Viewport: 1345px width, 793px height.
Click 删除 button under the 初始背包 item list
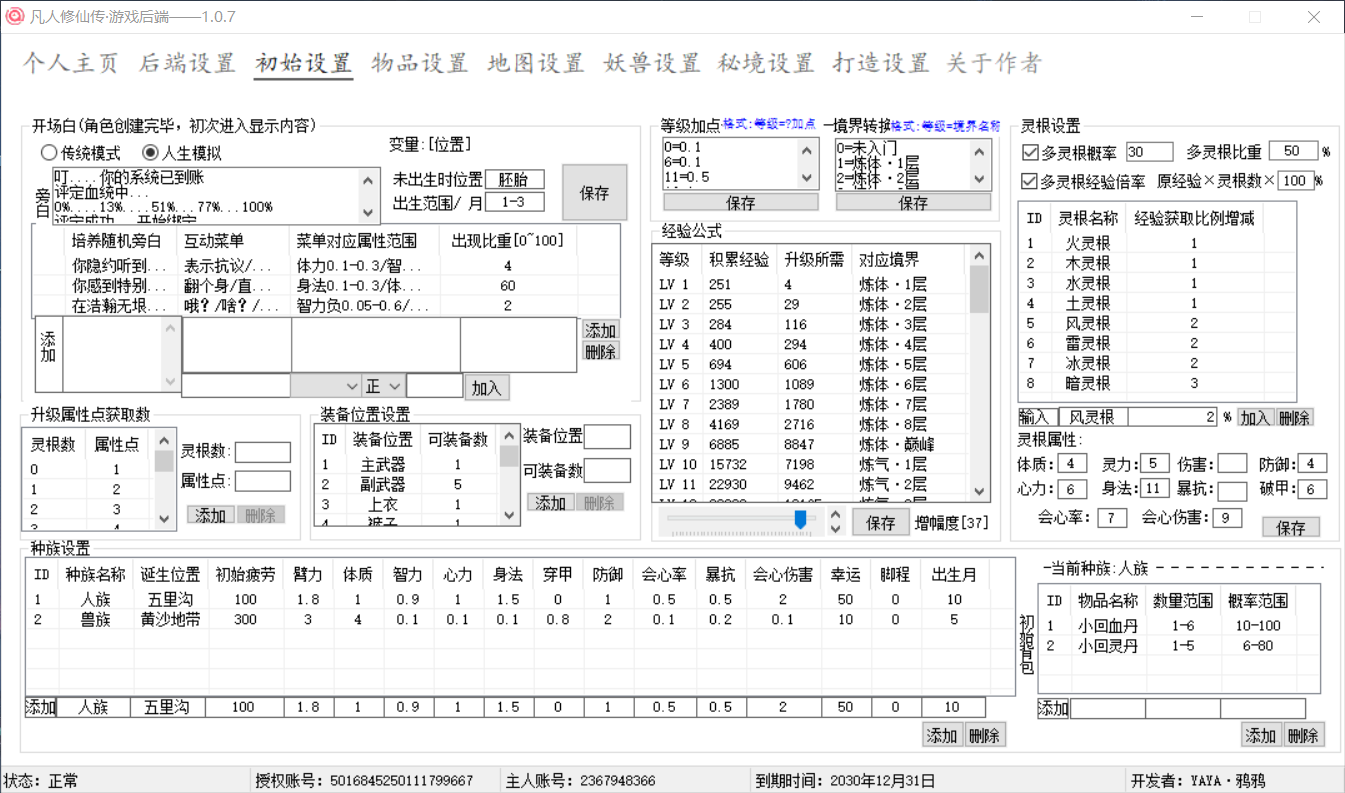pyautogui.click(x=1304, y=735)
